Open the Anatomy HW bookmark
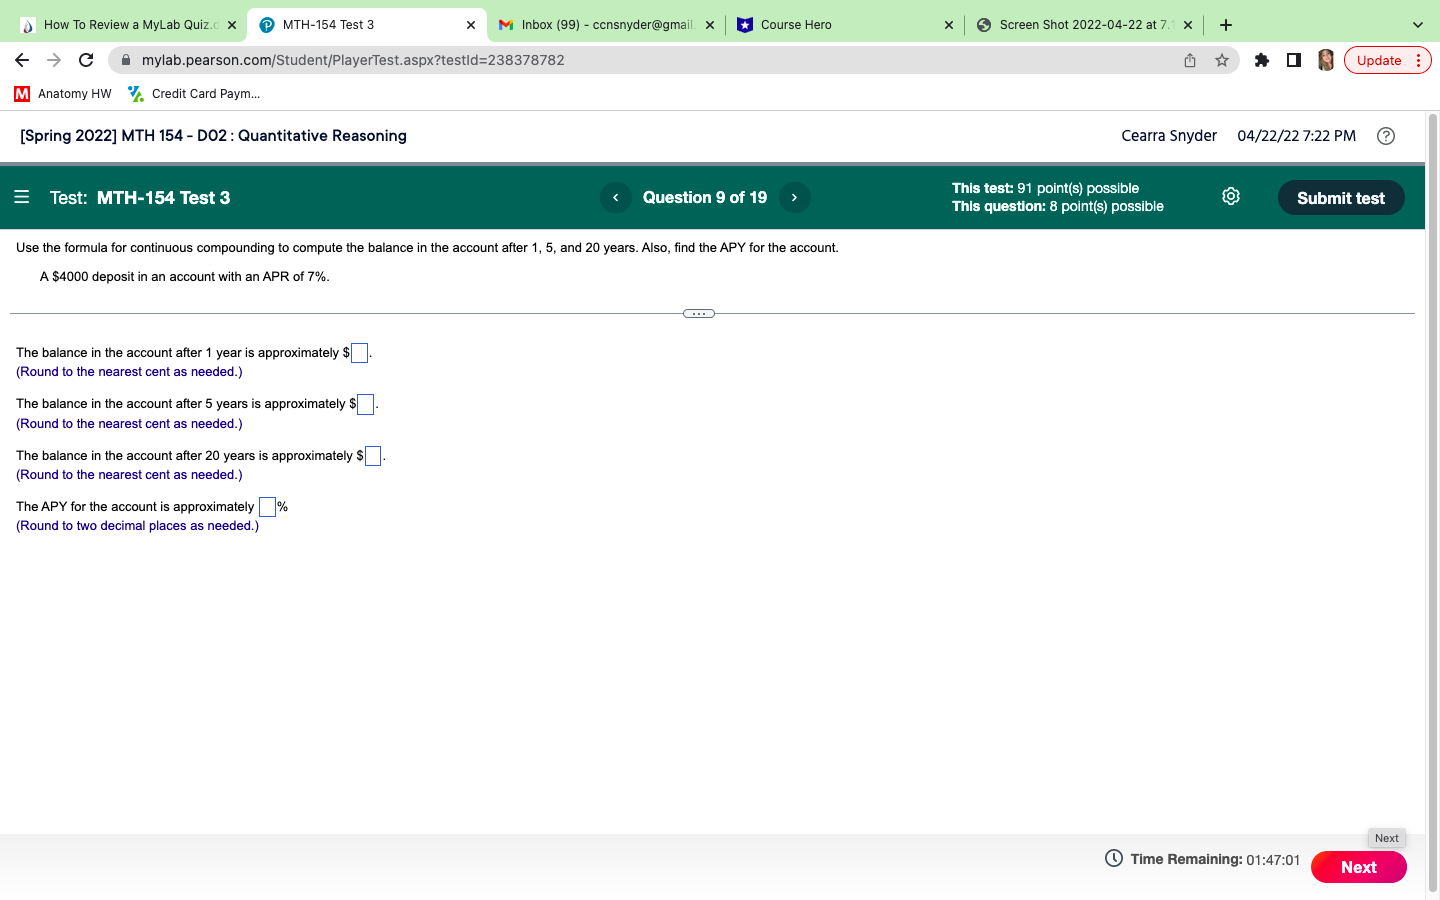 click(x=63, y=93)
